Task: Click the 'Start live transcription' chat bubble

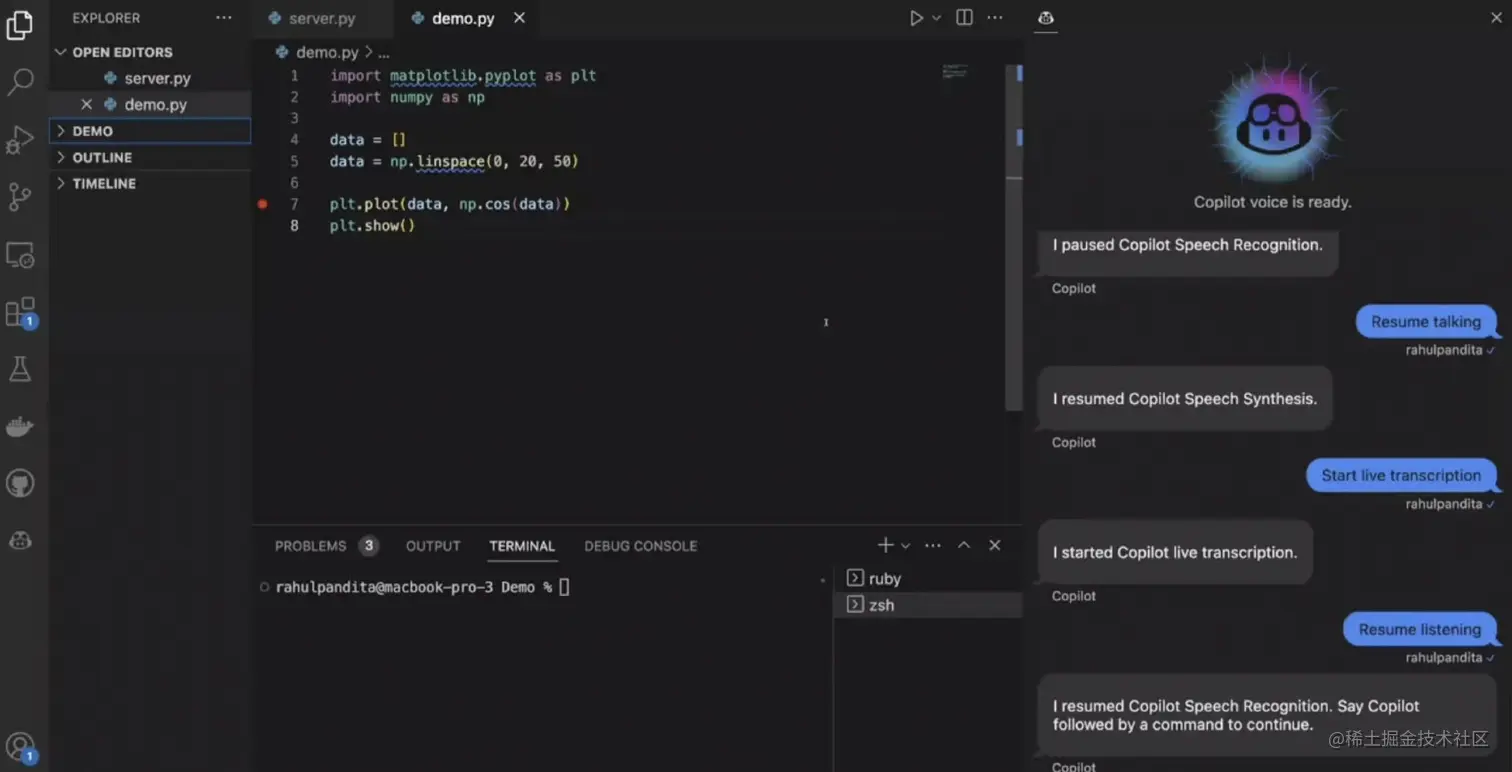Action: tap(1401, 476)
